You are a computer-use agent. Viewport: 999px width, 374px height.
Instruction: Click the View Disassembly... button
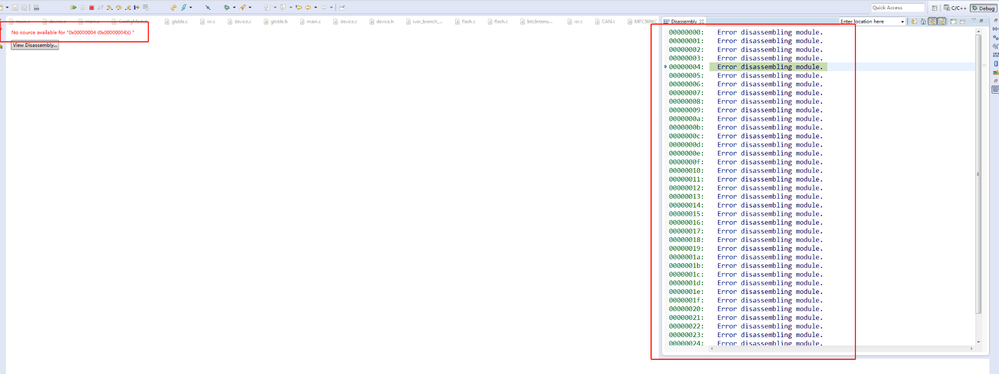click(34, 45)
